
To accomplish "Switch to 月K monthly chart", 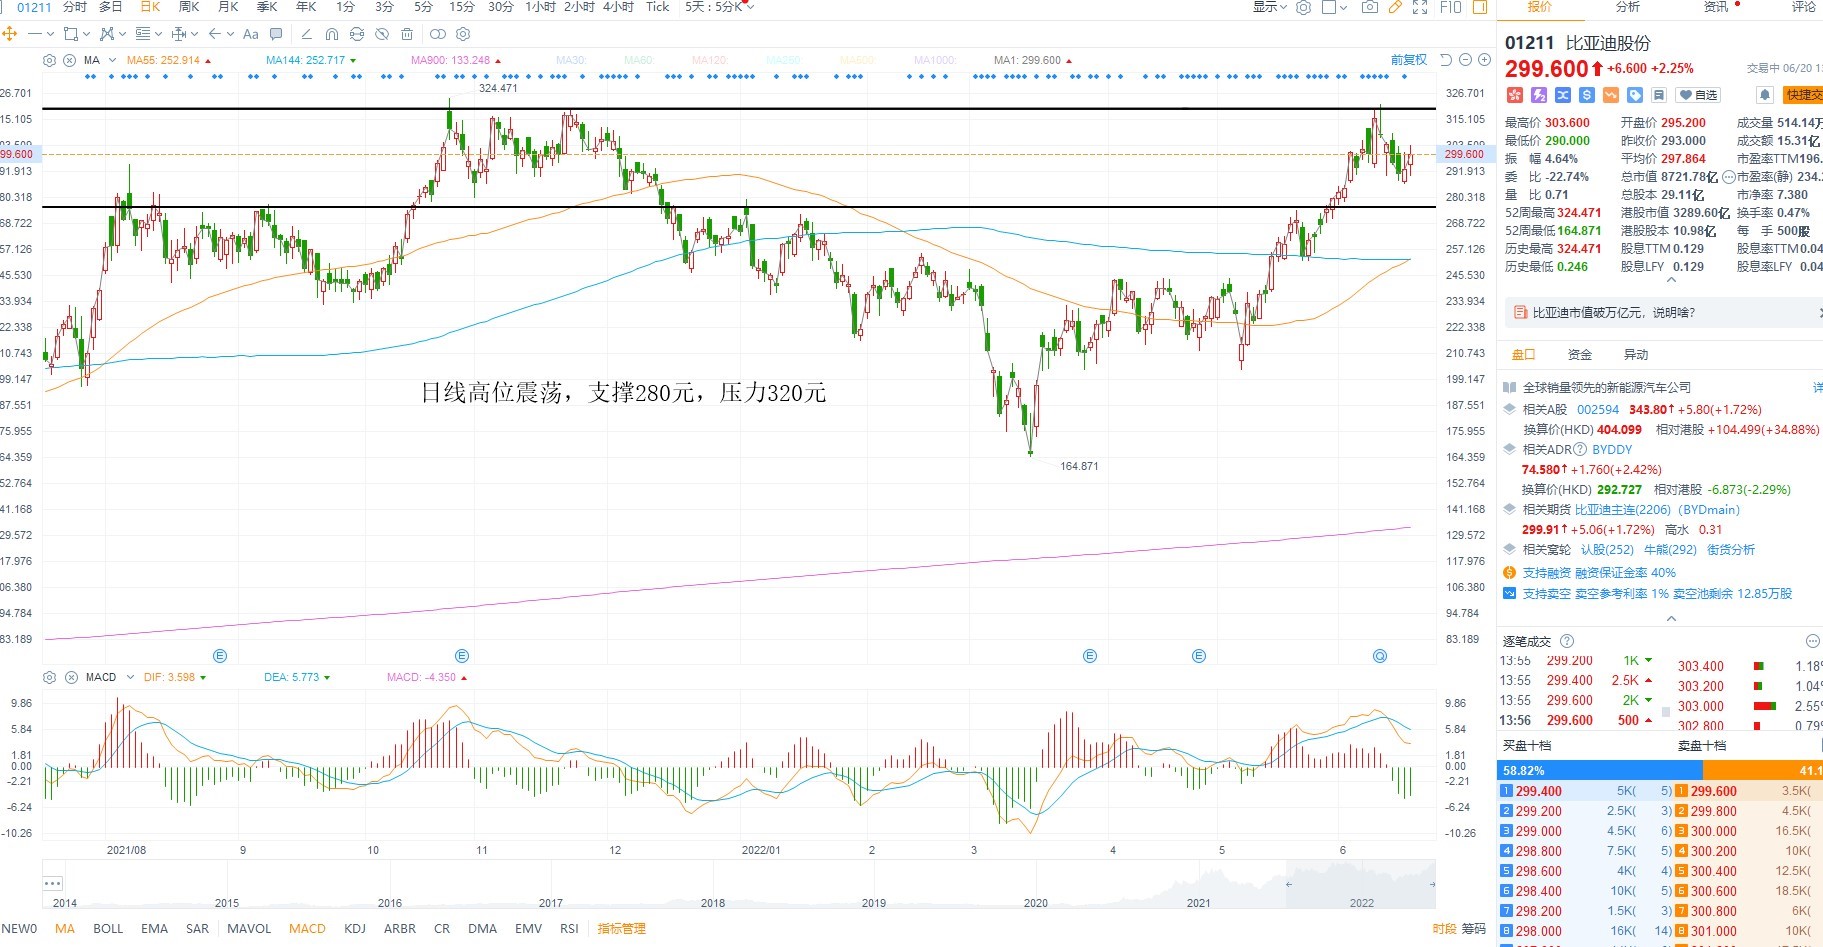I will (x=228, y=7).
